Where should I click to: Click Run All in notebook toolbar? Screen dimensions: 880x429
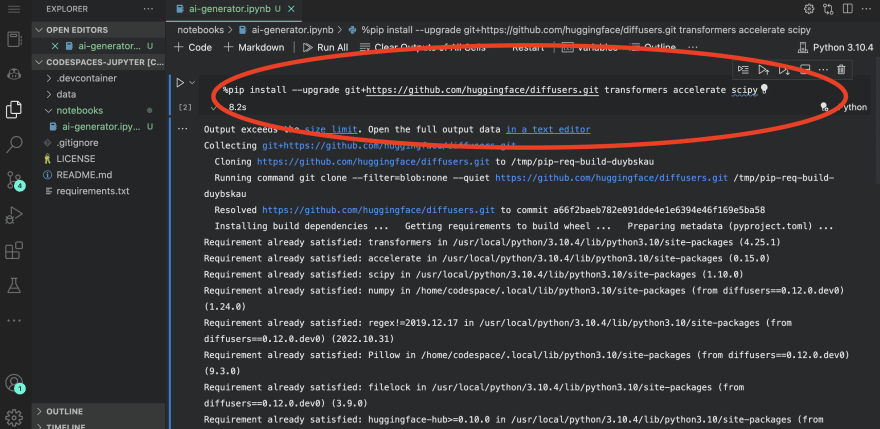point(325,47)
